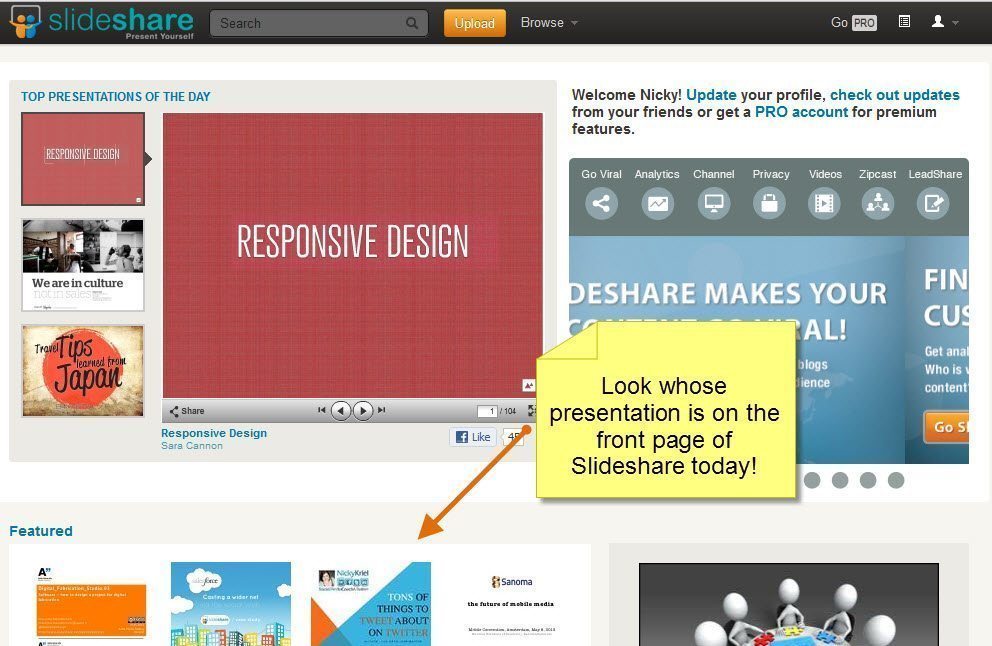Open Sara Cannon author link
Viewport: 992px width, 646px height.
coord(192,446)
